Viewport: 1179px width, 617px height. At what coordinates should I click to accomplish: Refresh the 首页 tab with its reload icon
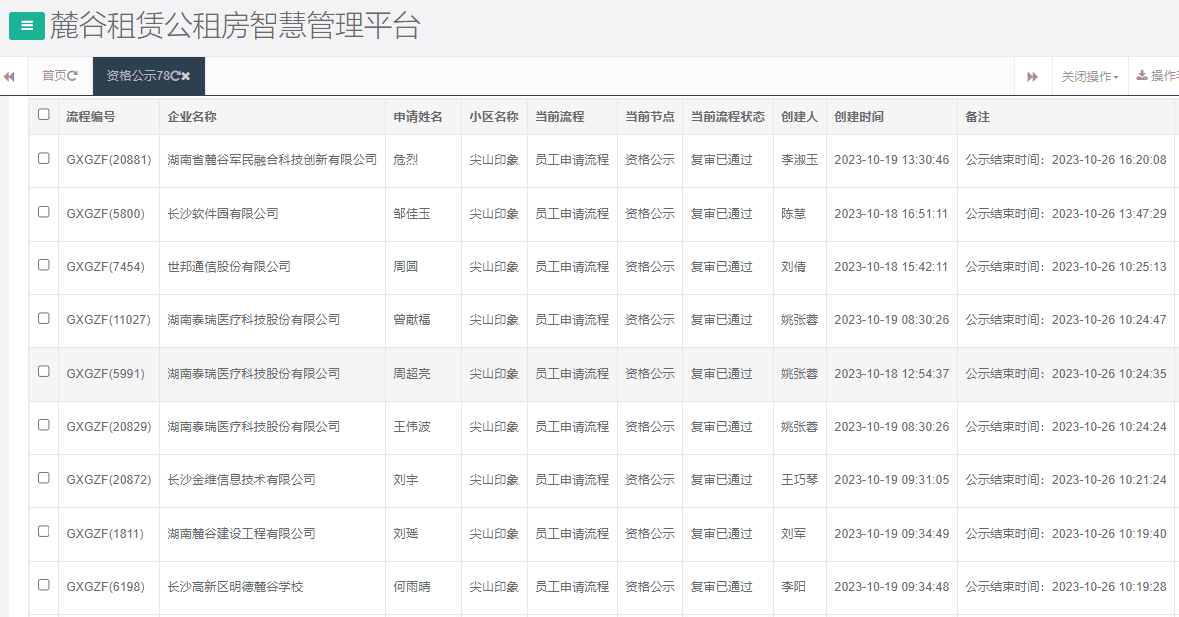point(75,75)
